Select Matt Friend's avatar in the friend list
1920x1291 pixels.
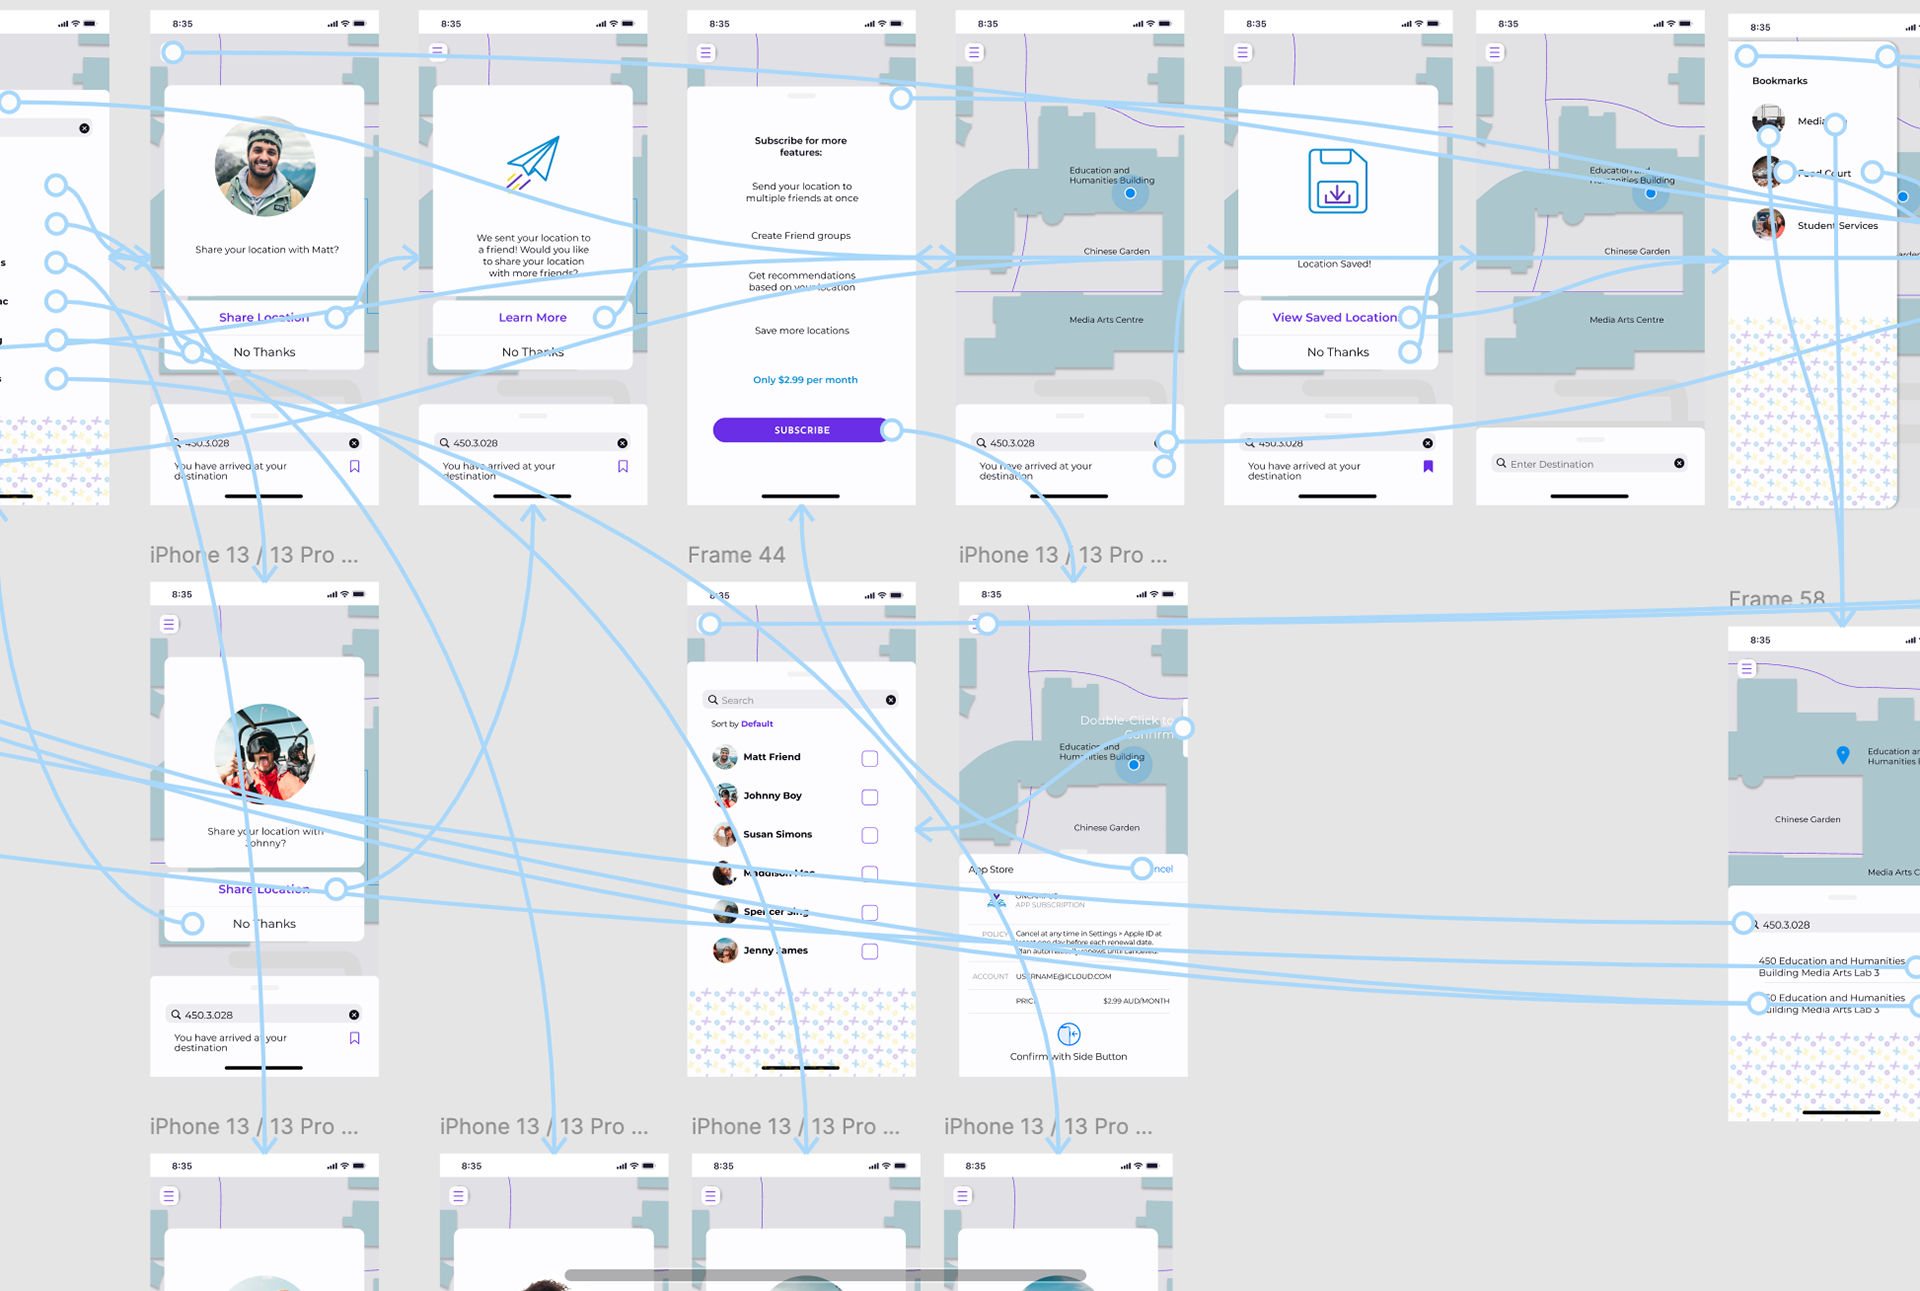coord(725,757)
